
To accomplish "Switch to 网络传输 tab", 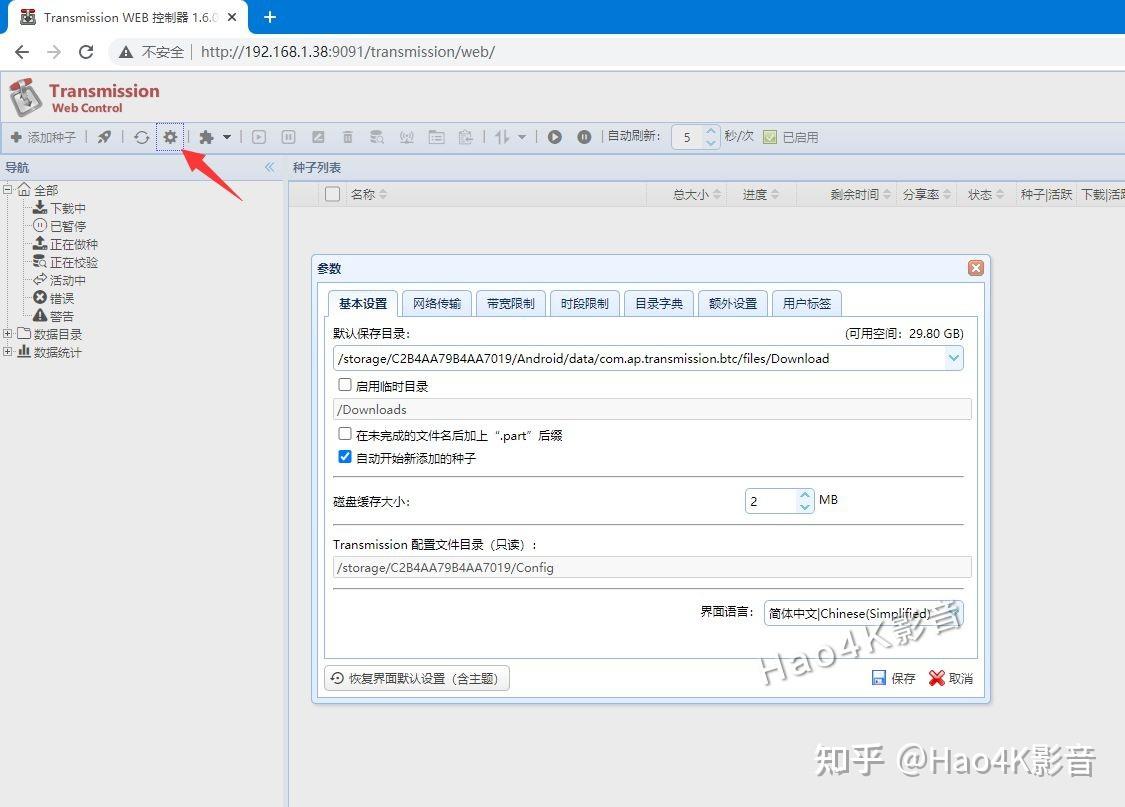I will [437, 303].
